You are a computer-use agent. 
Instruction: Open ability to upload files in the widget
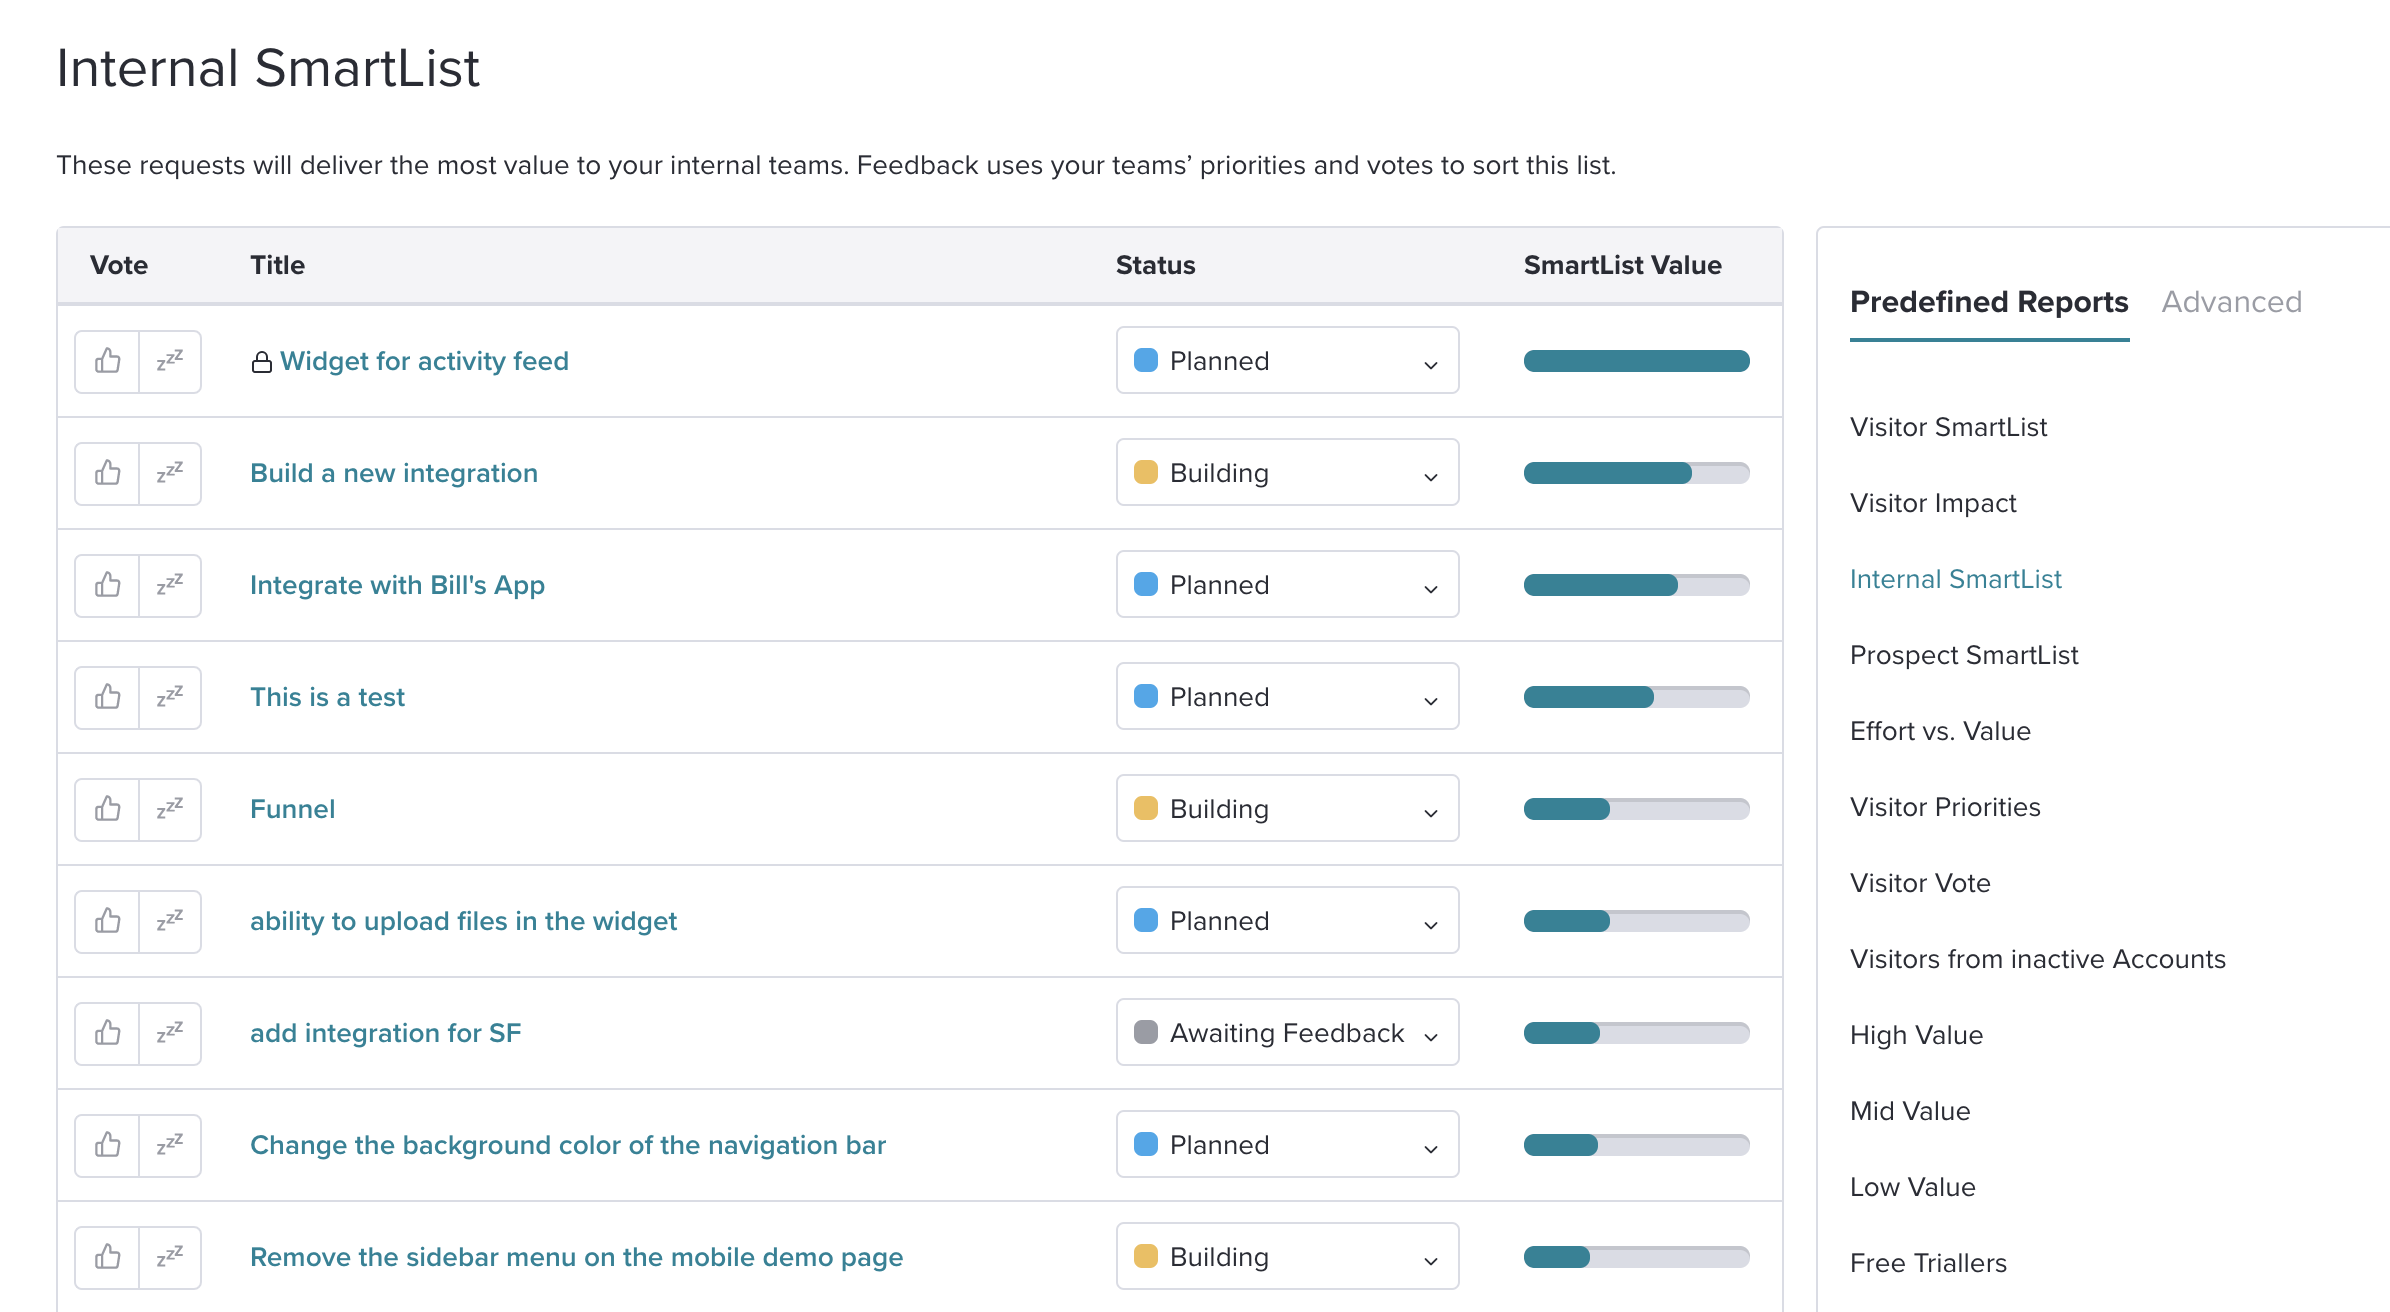pyautogui.click(x=463, y=921)
